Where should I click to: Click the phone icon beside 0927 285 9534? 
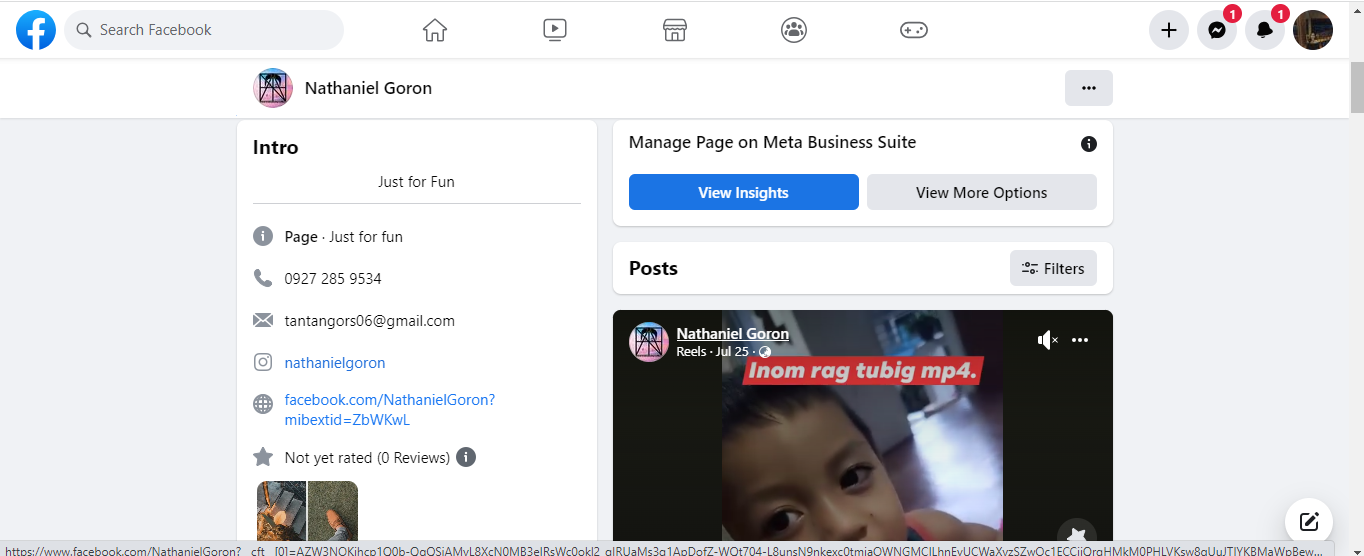(x=263, y=278)
